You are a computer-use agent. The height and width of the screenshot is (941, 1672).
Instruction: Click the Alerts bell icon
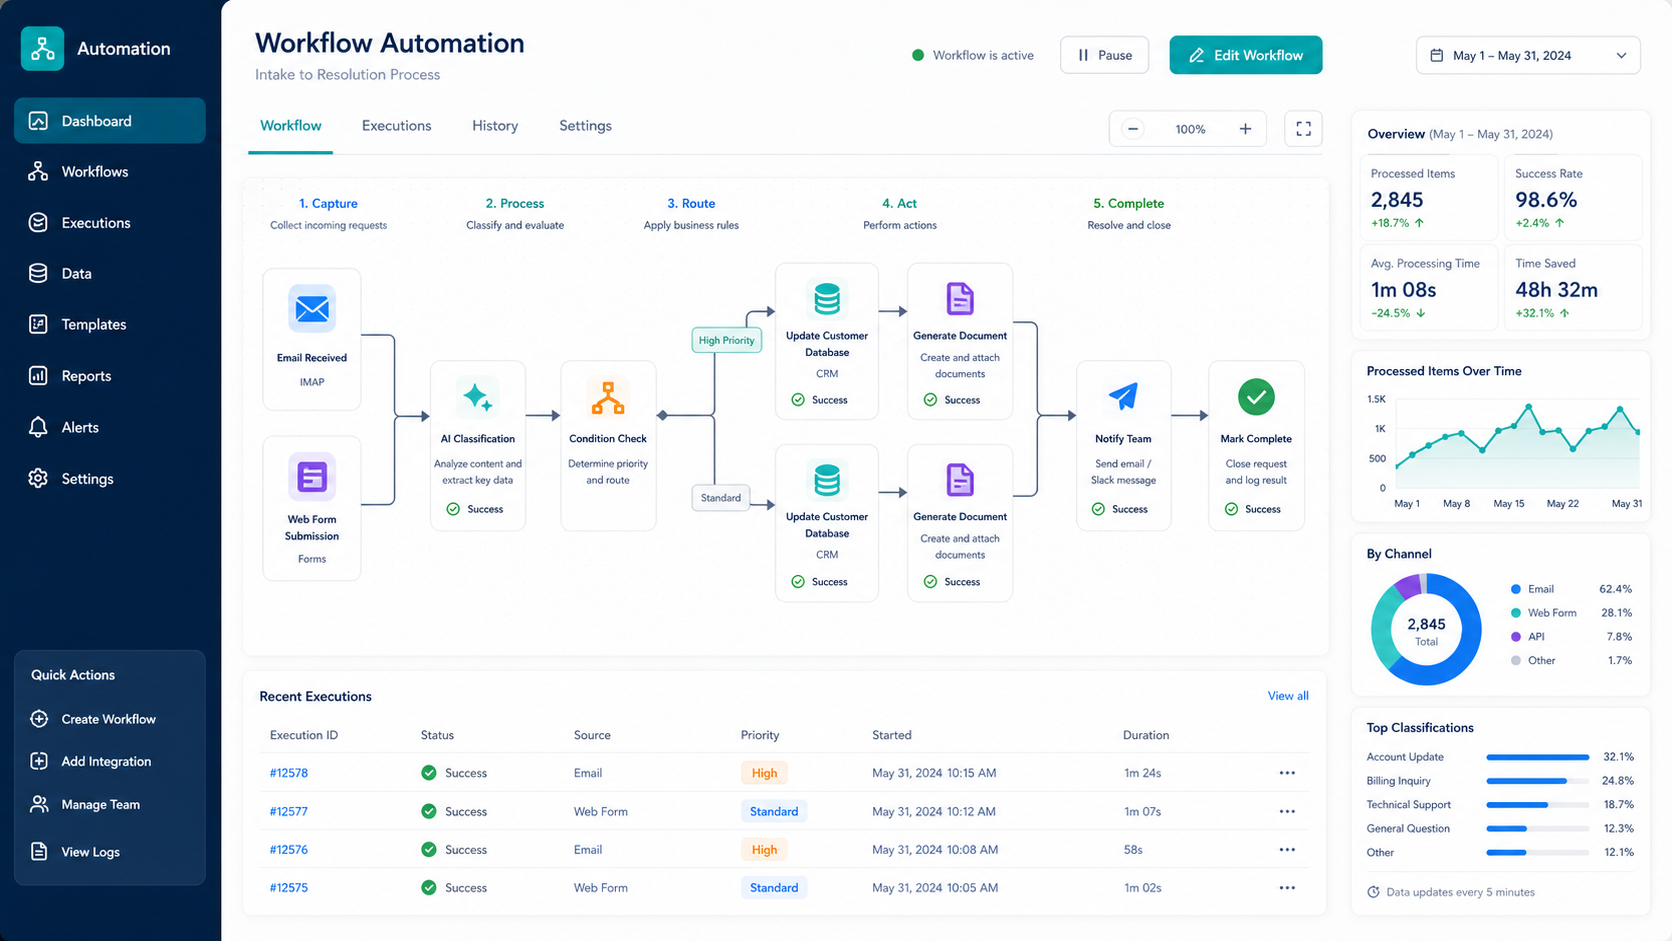[38, 427]
